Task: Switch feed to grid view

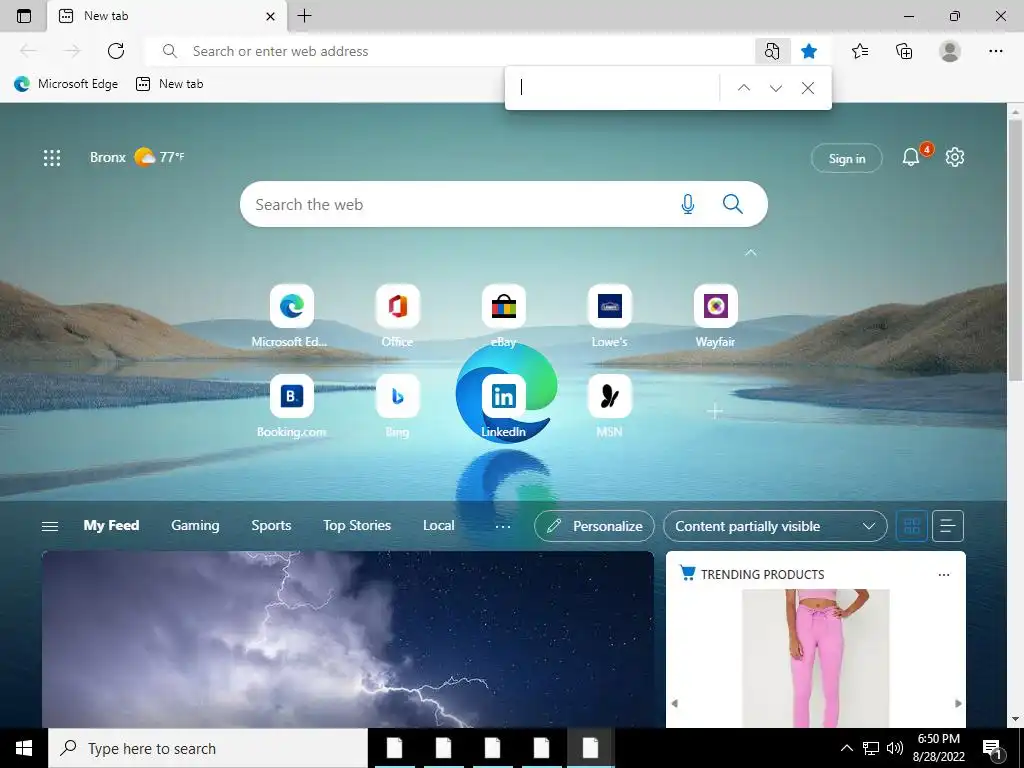Action: 912,526
